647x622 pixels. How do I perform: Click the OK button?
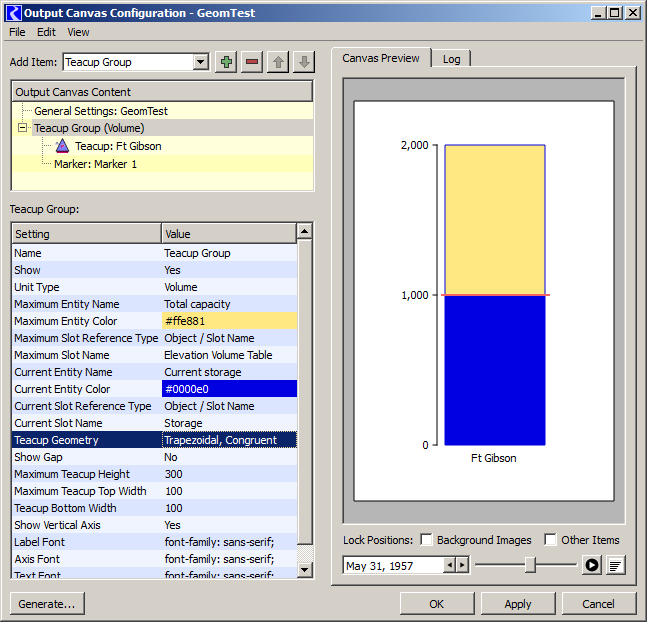pos(437,604)
